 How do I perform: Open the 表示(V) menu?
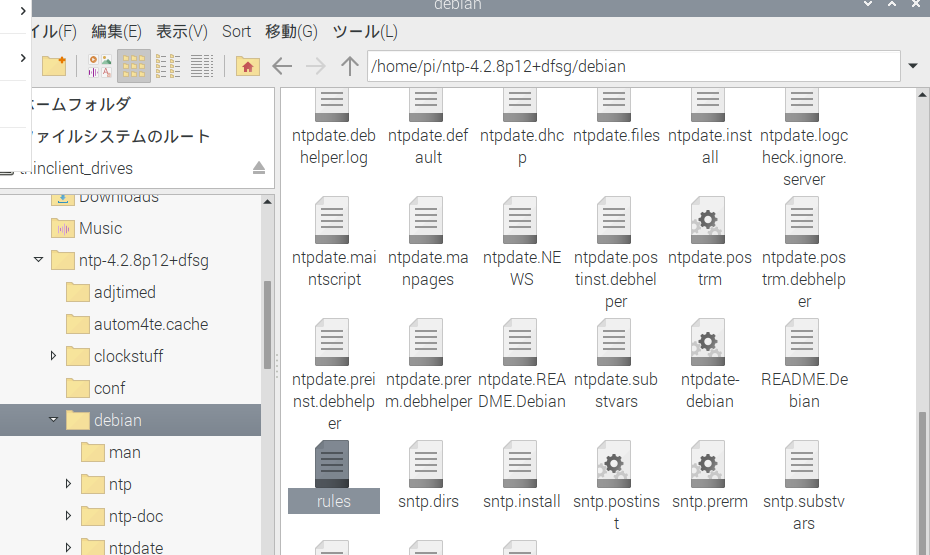(181, 31)
